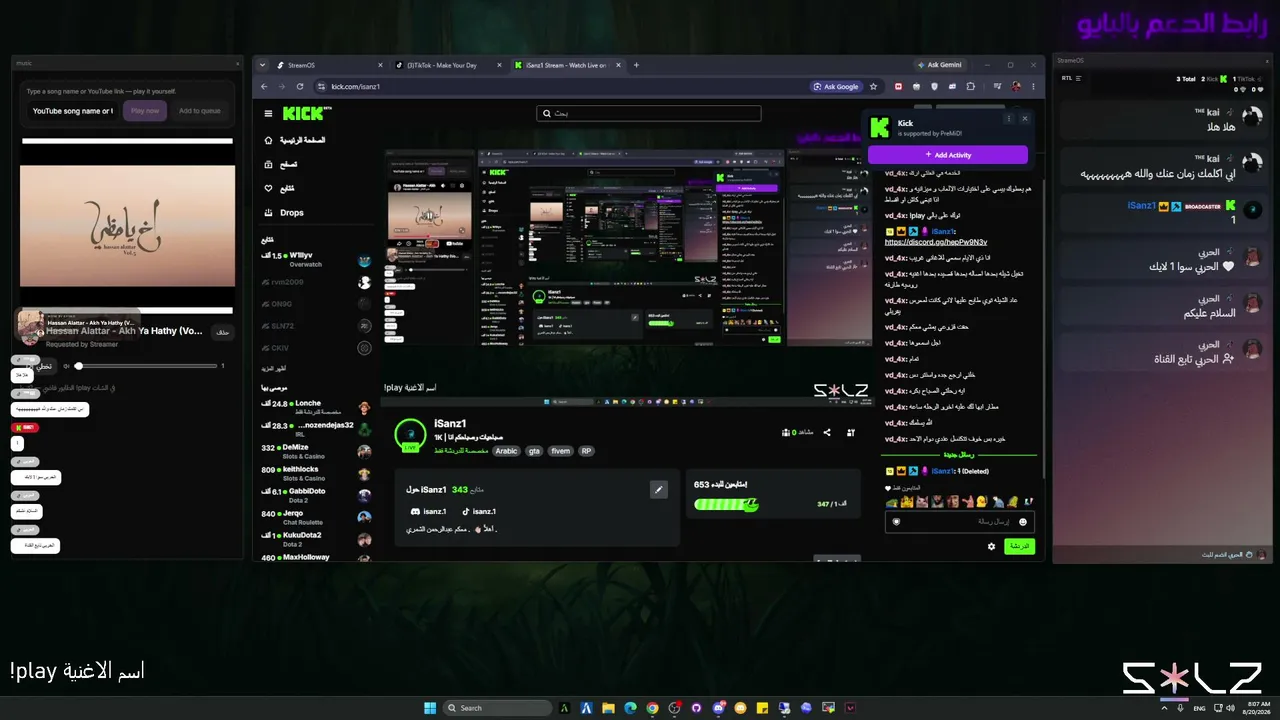
Task: Open Jerqo channel in sidebar
Action: (x=316, y=517)
